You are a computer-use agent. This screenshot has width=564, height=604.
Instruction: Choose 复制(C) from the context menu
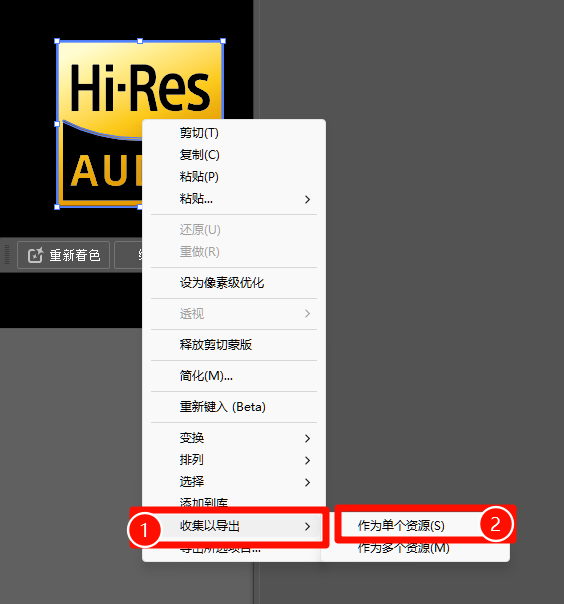(x=234, y=155)
